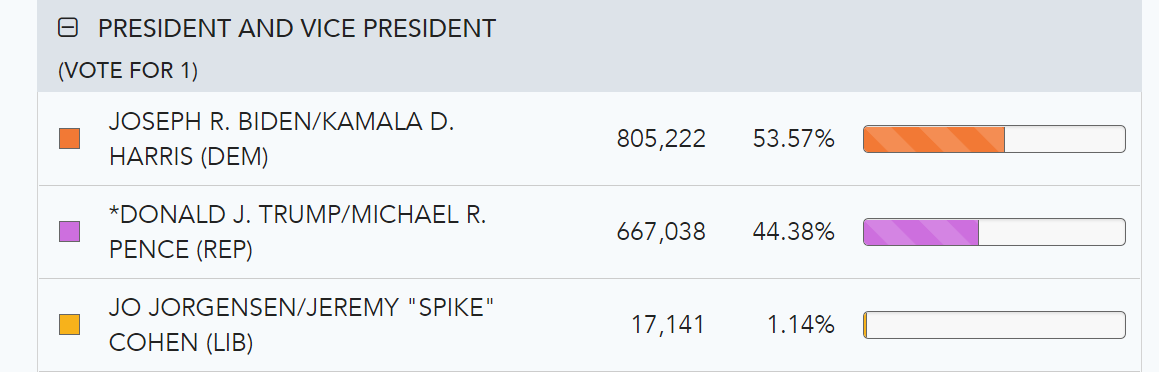Click the 667,038 vote count
The width and height of the screenshot is (1159, 372).
click(661, 232)
